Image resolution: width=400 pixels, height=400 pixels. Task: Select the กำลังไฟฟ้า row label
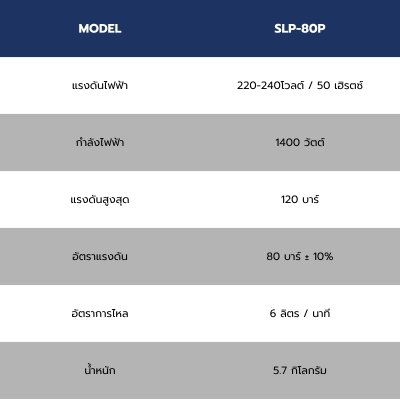pyautogui.click(x=100, y=142)
